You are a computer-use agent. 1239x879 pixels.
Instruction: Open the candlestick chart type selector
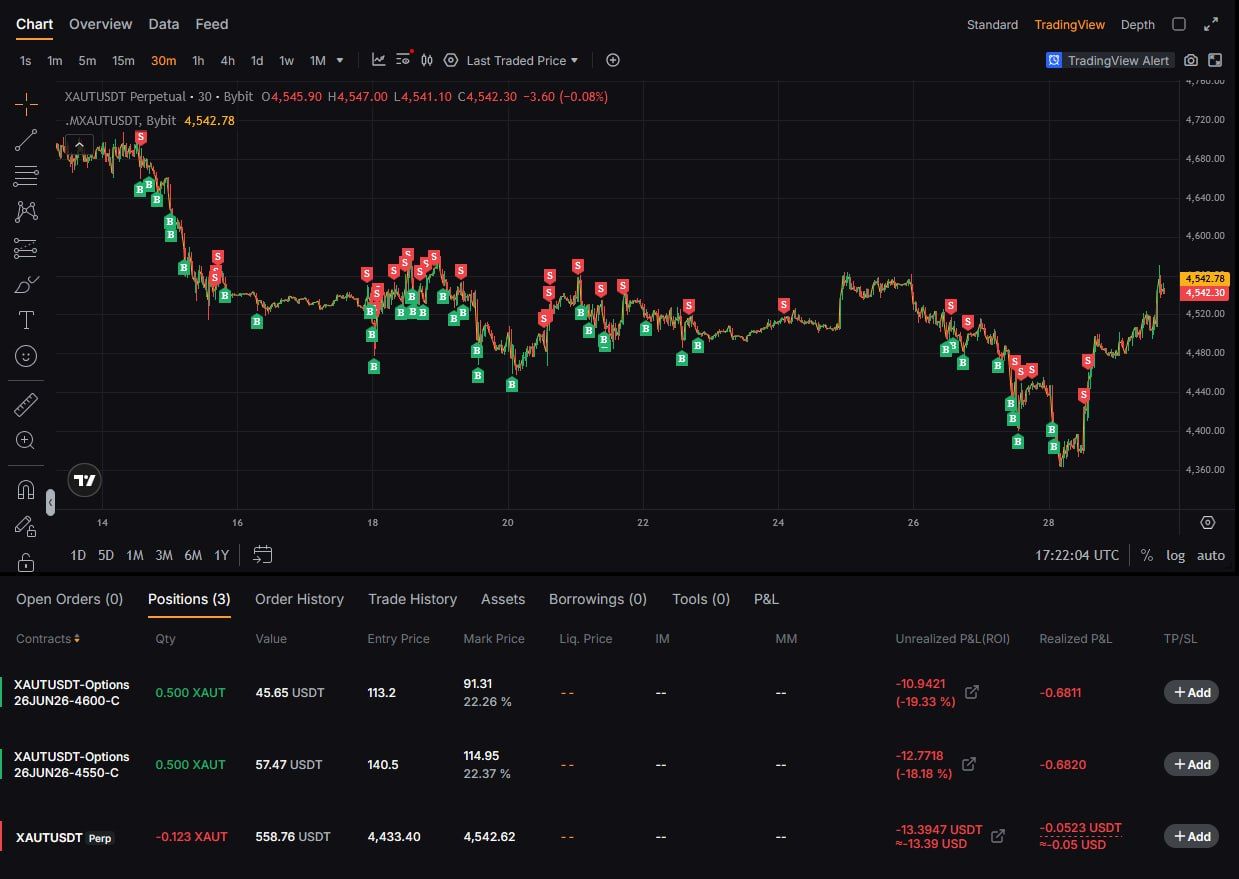coord(427,60)
